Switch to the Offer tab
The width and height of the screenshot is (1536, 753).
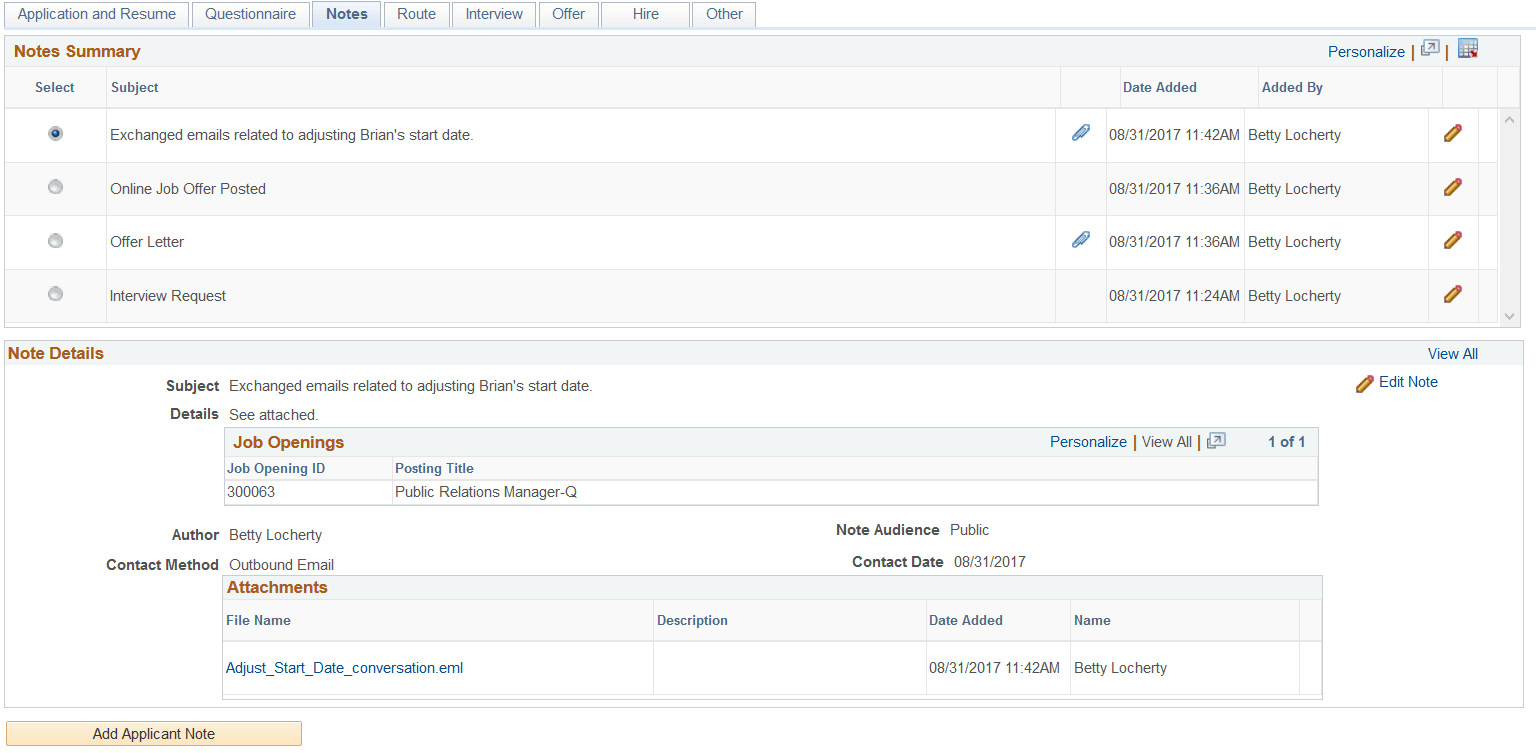point(568,14)
